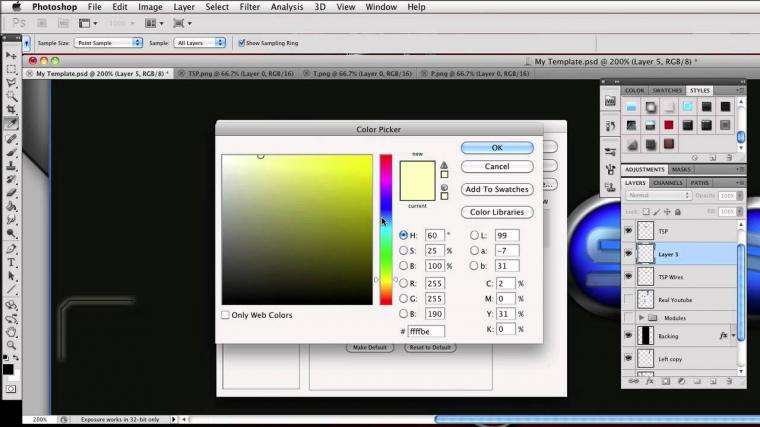760x427 pixels.
Task: Select the Type tool
Action: 11,262
